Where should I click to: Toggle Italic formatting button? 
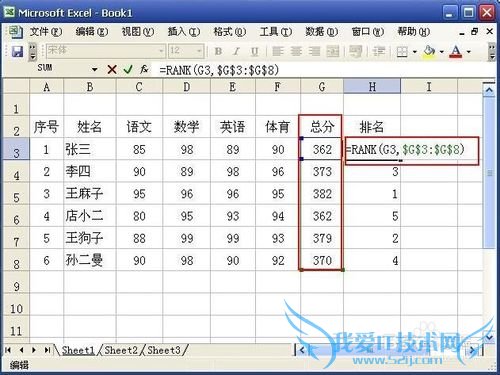point(236,51)
